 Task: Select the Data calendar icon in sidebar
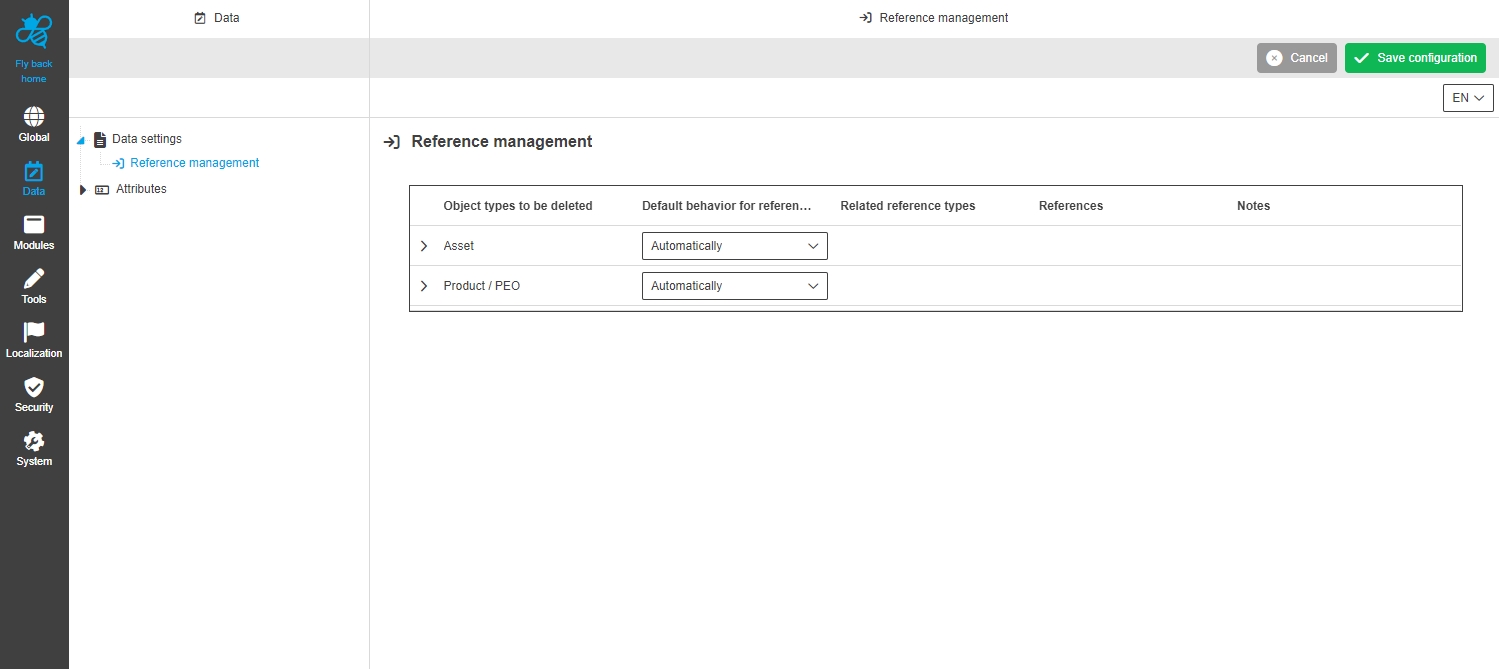point(34,171)
